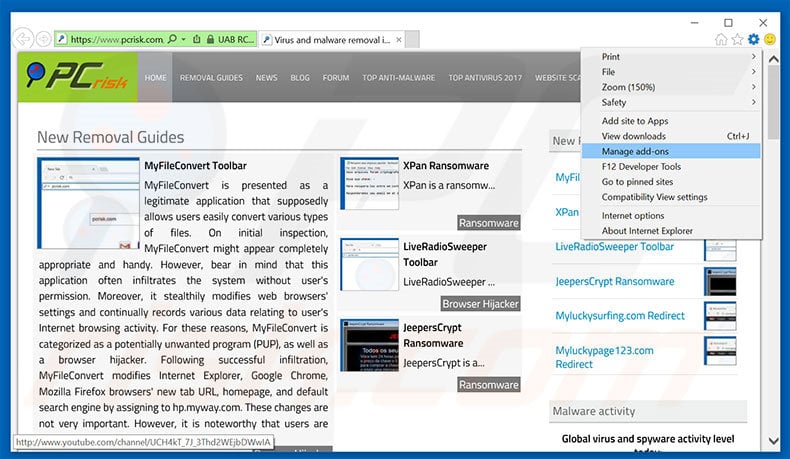Click the Favorites star icon
This screenshot has height=459, width=790.
[x=737, y=39]
